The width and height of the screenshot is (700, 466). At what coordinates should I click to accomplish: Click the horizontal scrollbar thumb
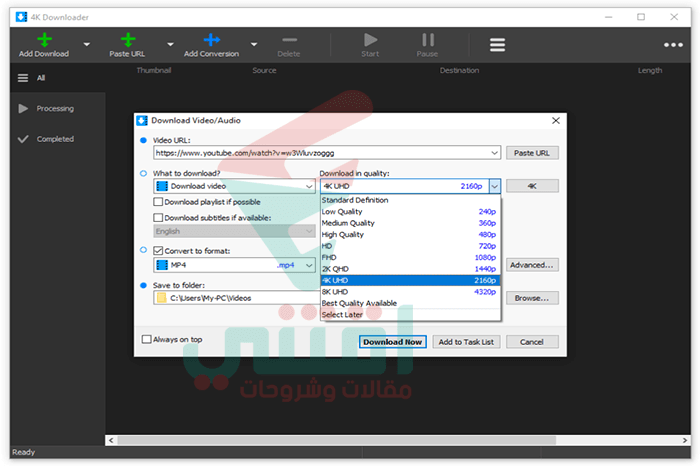coord(337,440)
